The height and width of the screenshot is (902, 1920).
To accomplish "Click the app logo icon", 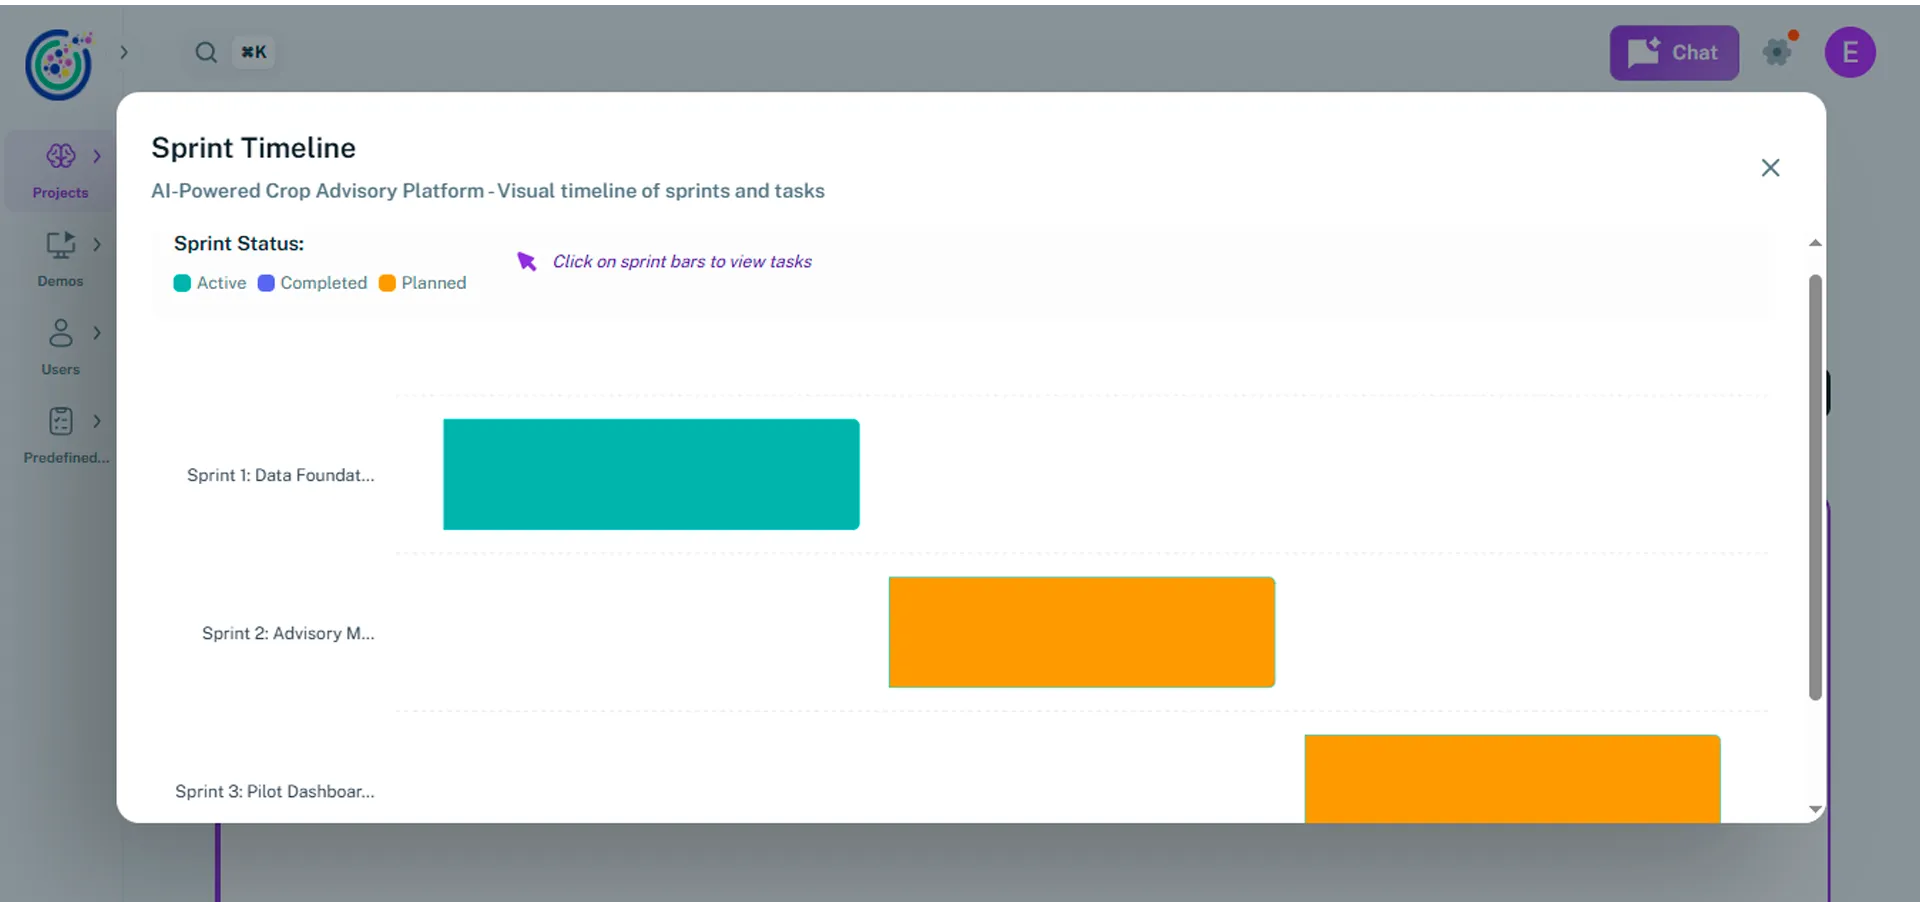I will (x=59, y=65).
